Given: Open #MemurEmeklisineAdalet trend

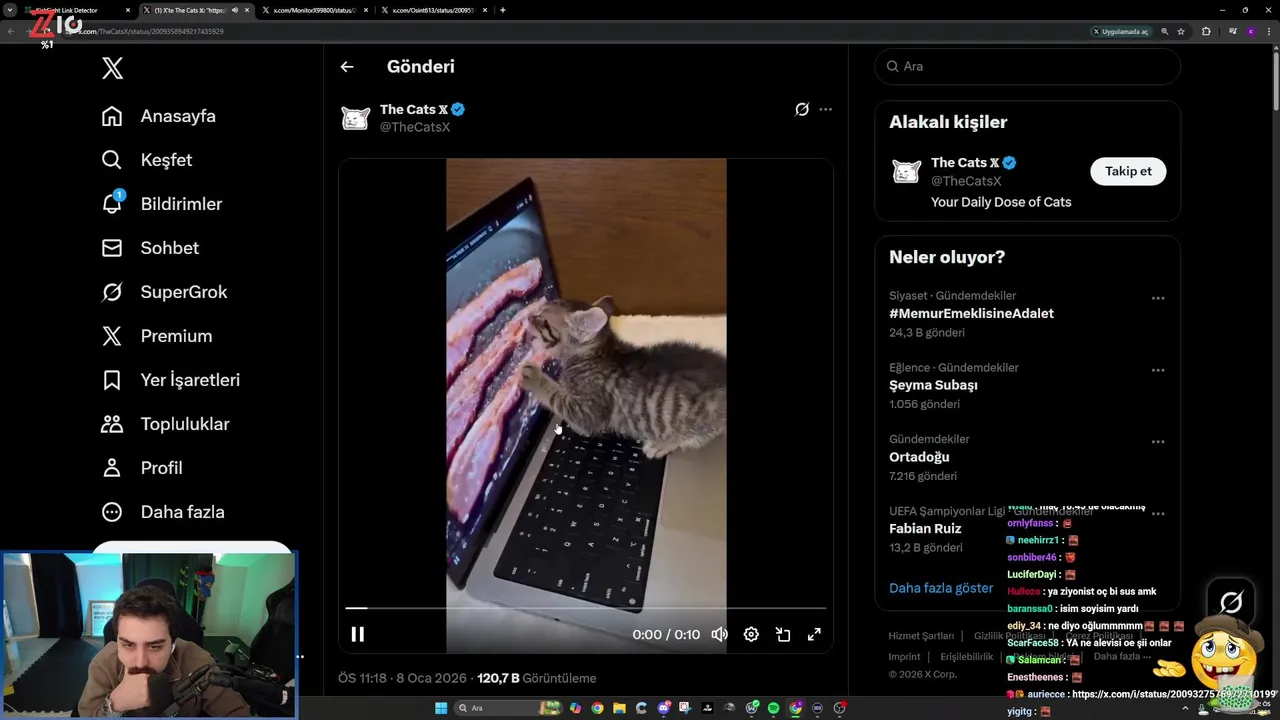Looking at the screenshot, I should (x=971, y=313).
